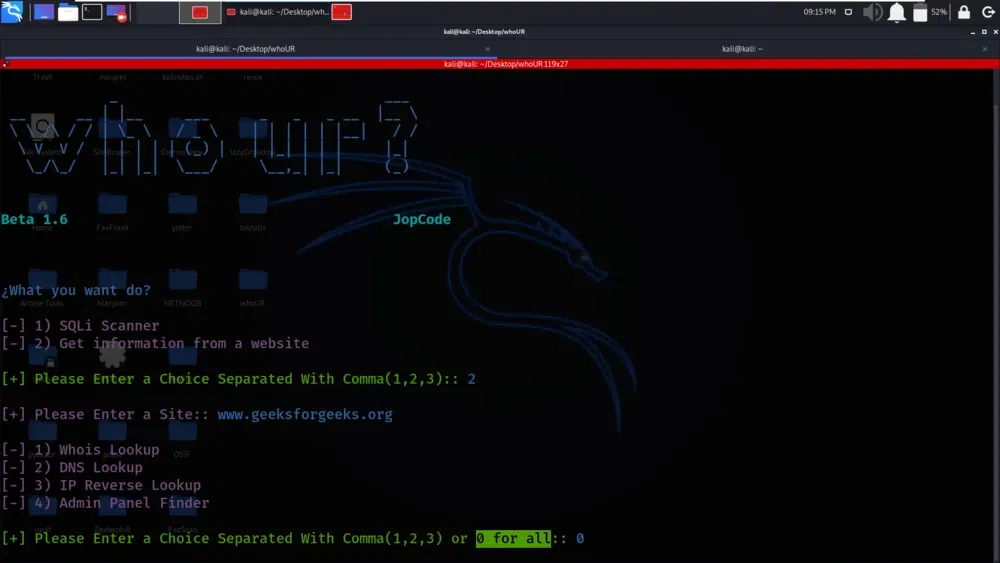Lock the screen with padlock icon
This screenshot has height=563, width=1000.
[x=964, y=11]
